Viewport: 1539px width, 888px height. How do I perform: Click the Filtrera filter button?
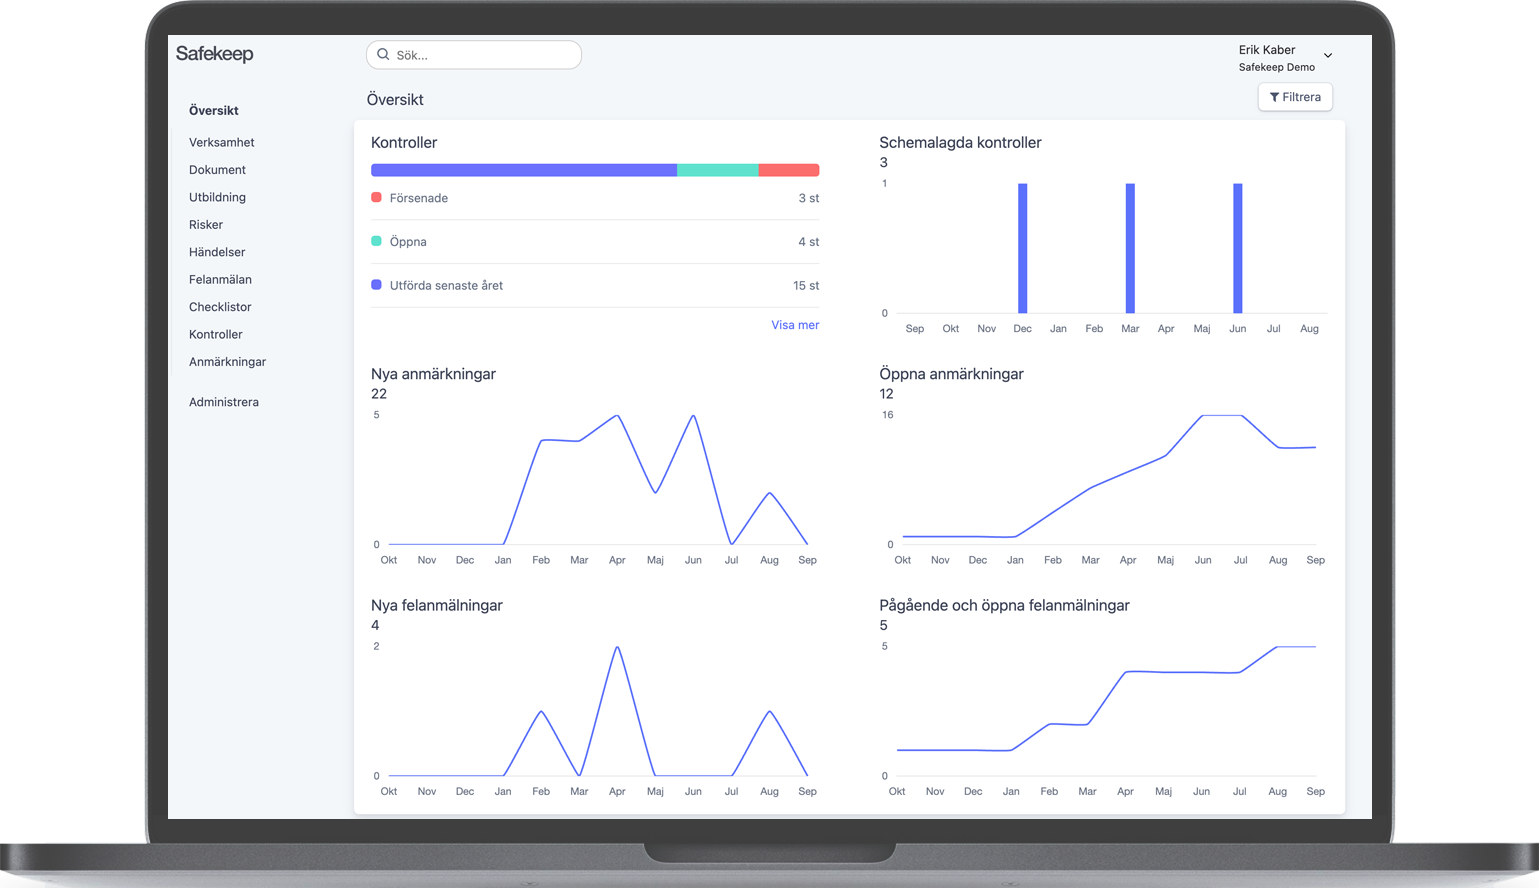(x=1295, y=97)
